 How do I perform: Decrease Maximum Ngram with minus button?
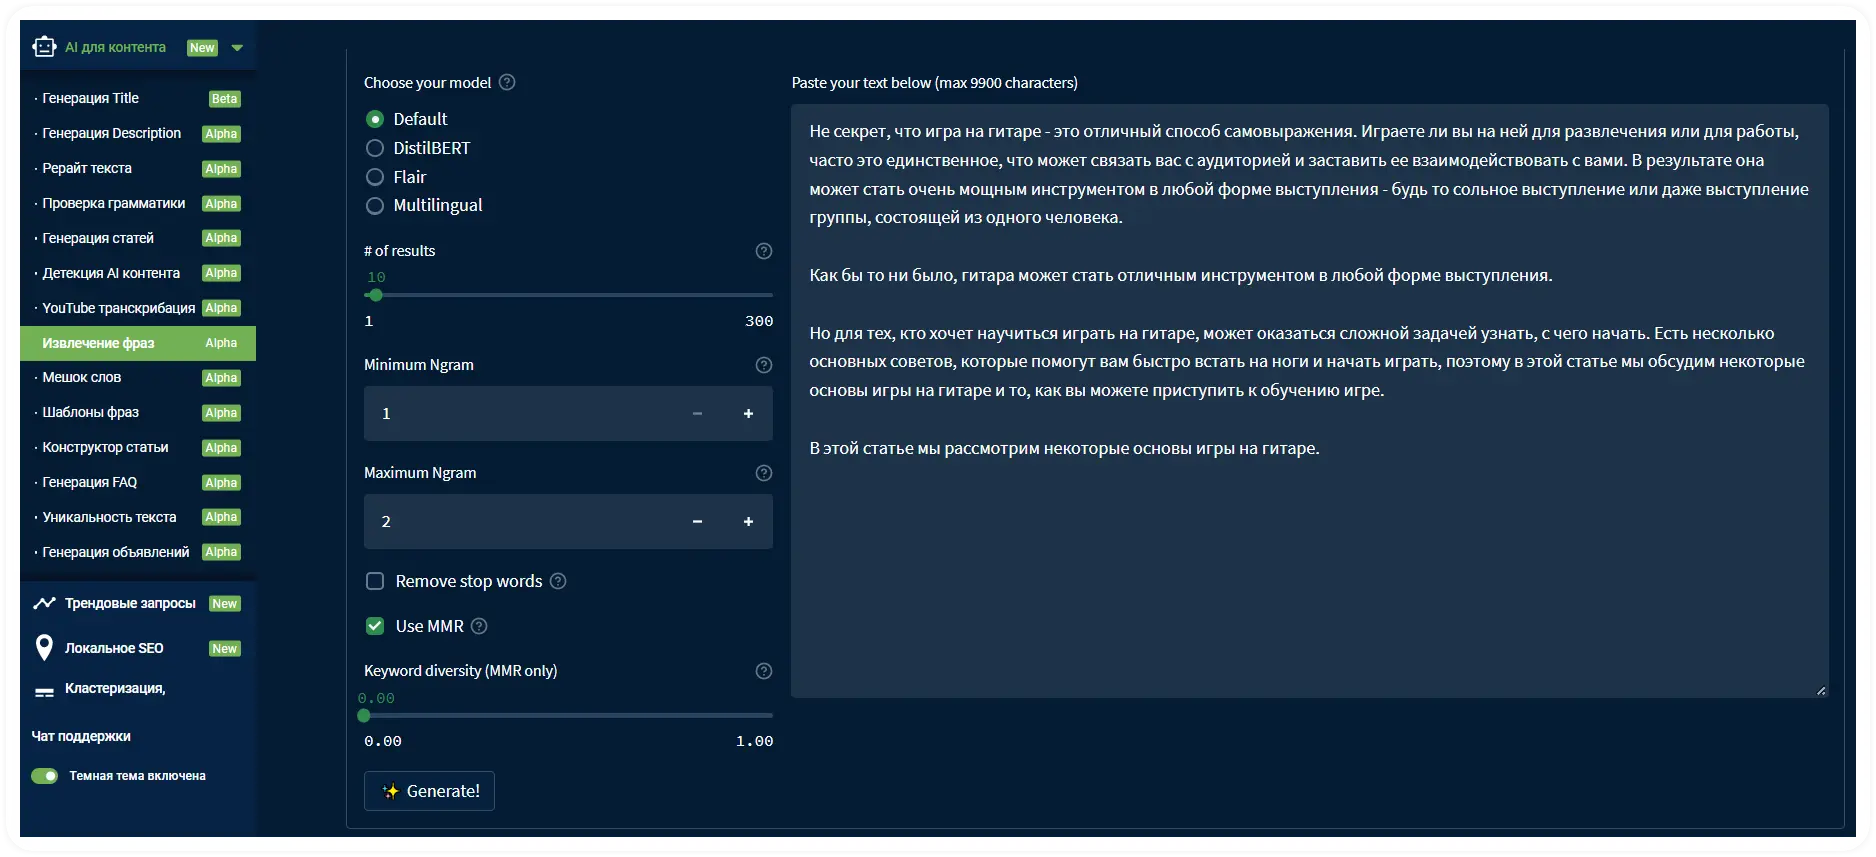pos(697,522)
